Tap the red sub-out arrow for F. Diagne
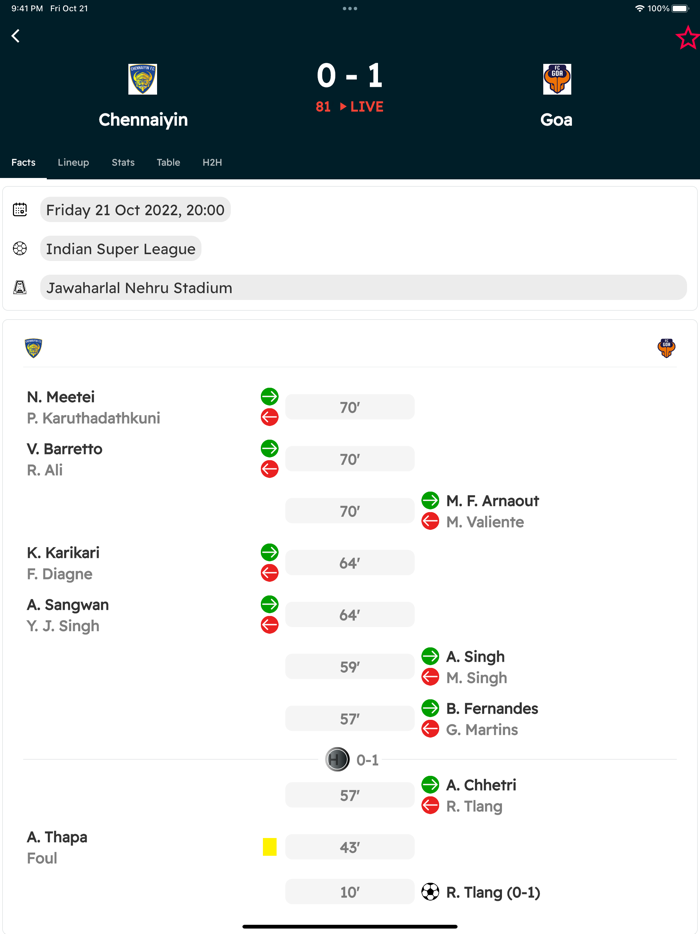This screenshot has width=700, height=934. pyautogui.click(x=269, y=573)
